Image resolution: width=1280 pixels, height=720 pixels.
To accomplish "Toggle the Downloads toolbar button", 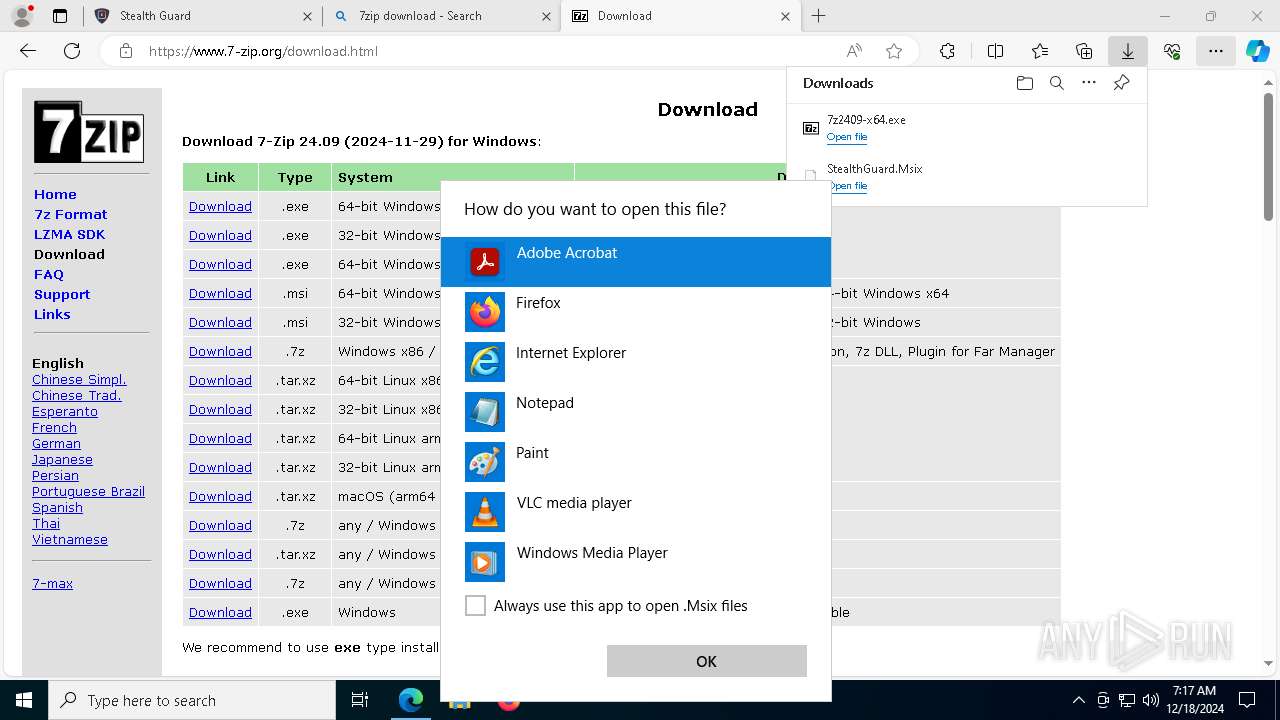I will [x=1128, y=51].
